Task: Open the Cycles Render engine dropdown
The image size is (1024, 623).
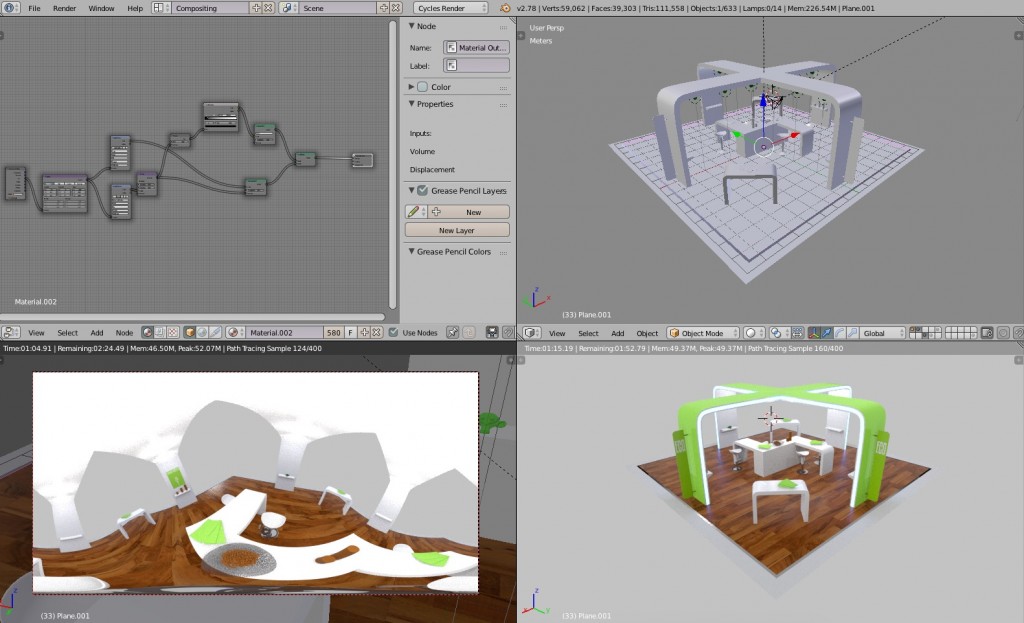Action: click(451, 8)
